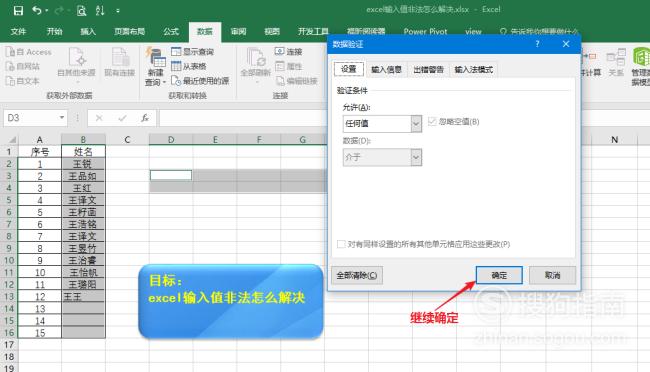Expand the Allow (允许) dropdown list

click(416, 124)
